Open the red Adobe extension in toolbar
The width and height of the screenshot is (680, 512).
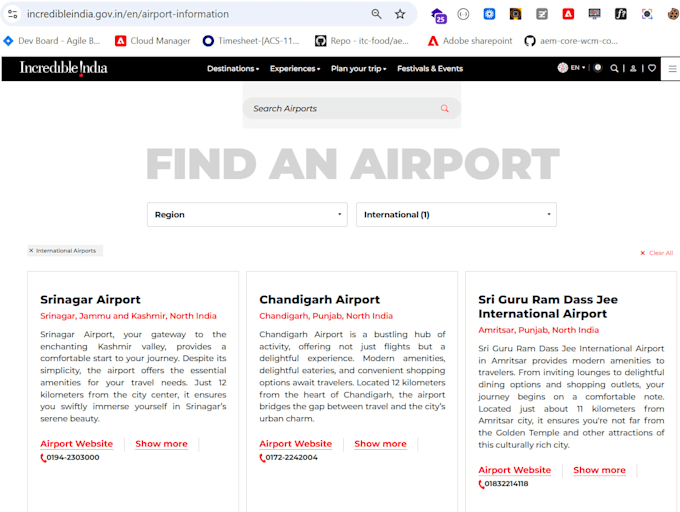pyautogui.click(x=568, y=14)
